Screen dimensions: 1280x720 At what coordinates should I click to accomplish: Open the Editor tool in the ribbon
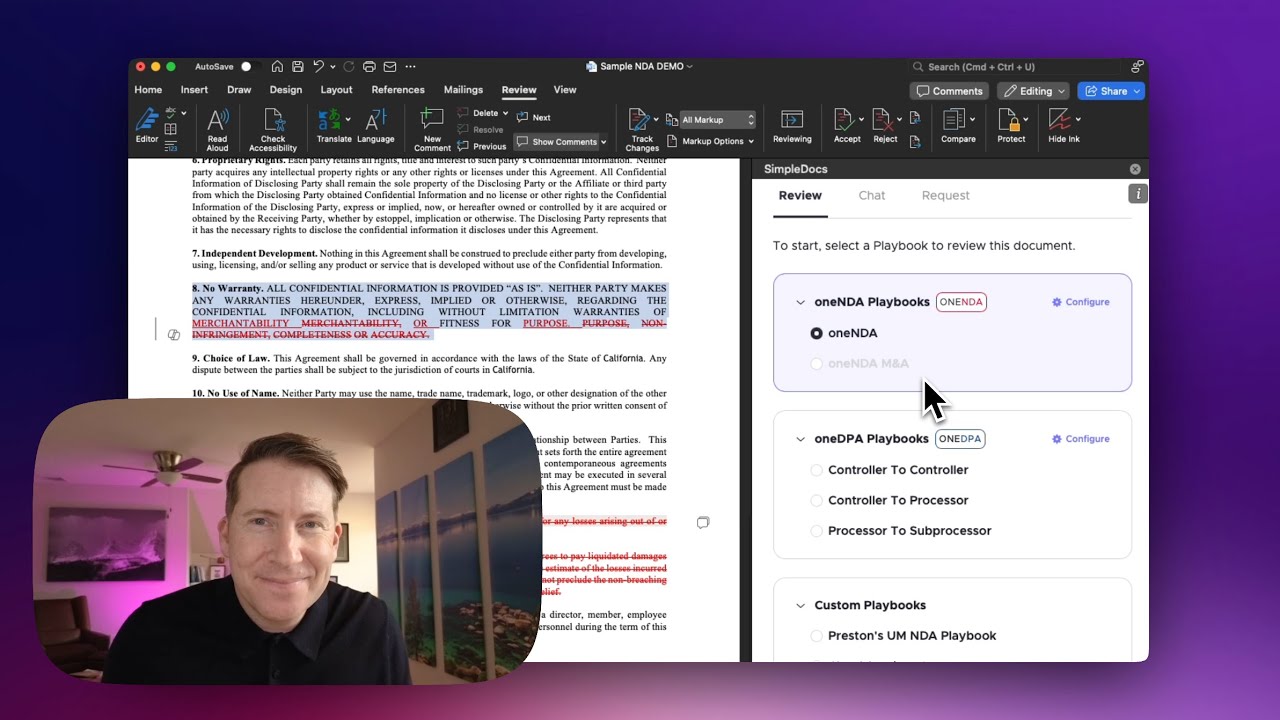point(147,125)
